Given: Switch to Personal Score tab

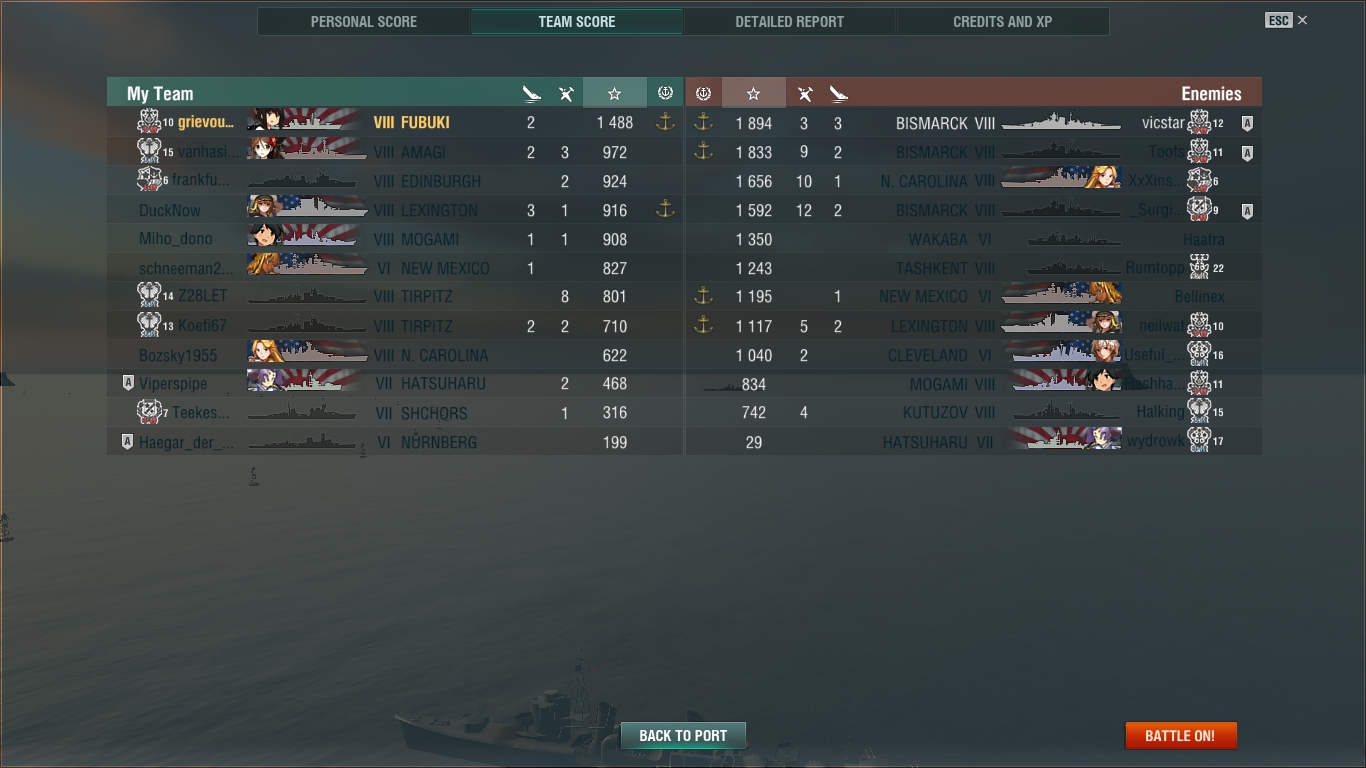Looking at the screenshot, I should [x=364, y=21].
